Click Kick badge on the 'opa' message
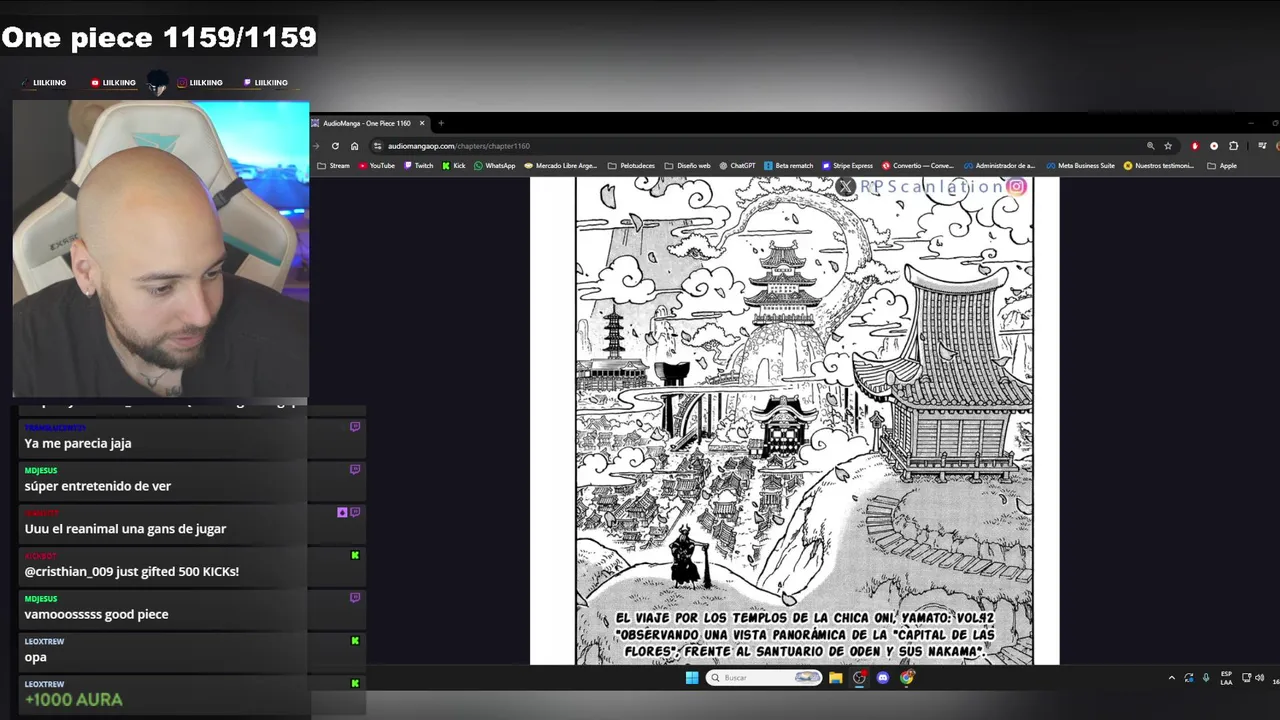The height and width of the screenshot is (720, 1280). pos(355,641)
